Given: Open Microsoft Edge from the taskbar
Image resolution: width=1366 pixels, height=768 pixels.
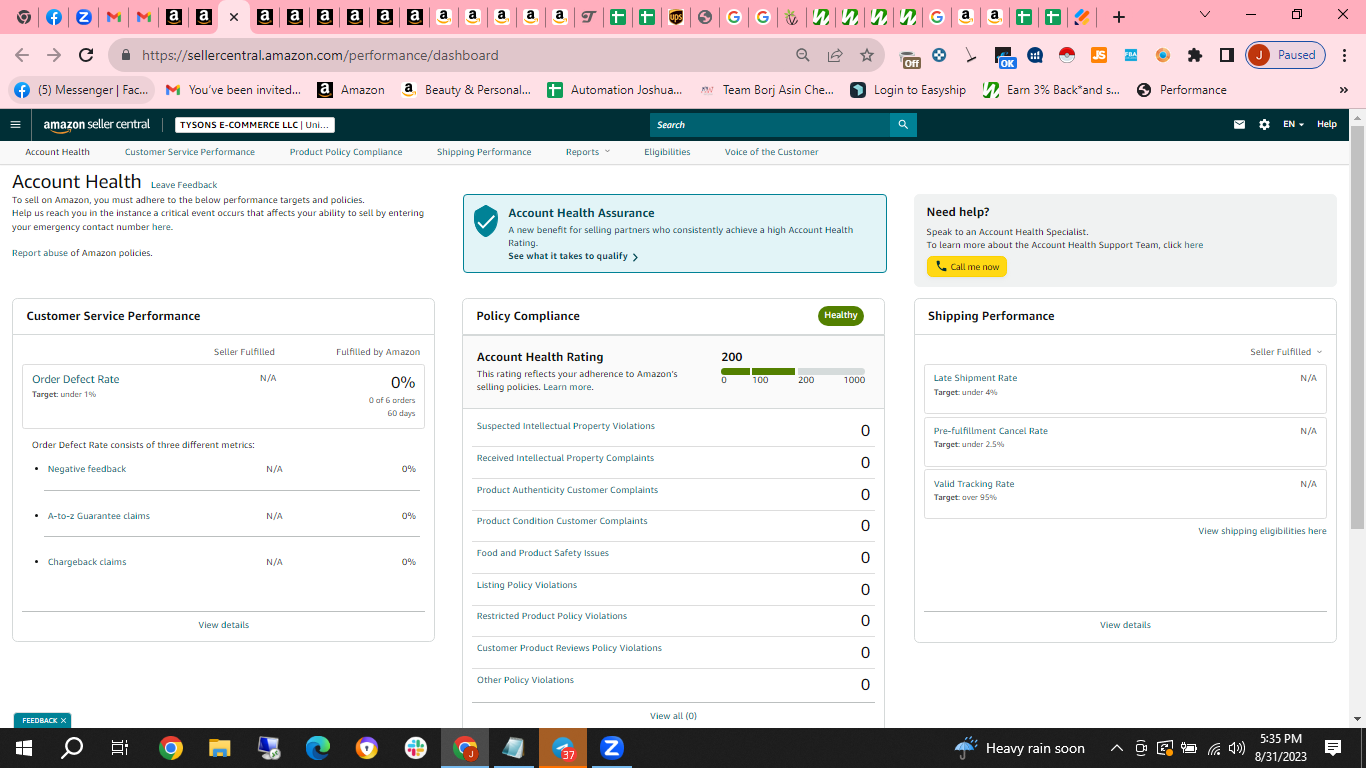Looking at the screenshot, I should pyautogui.click(x=318, y=748).
